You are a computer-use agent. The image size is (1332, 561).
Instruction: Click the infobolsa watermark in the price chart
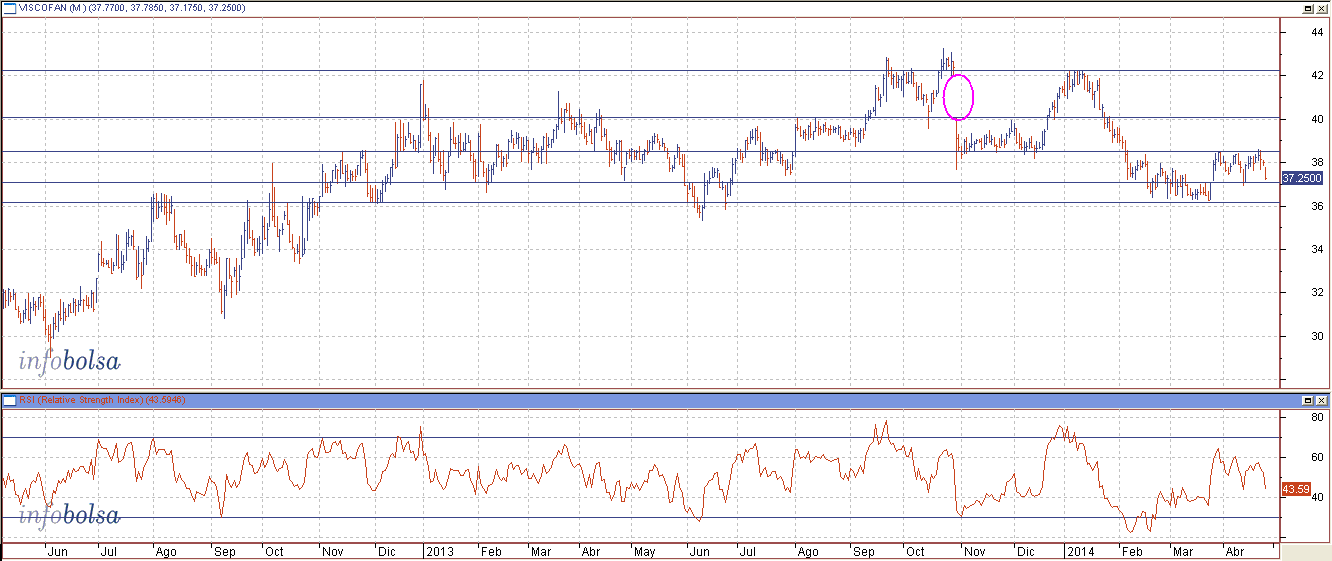(x=69, y=361)
